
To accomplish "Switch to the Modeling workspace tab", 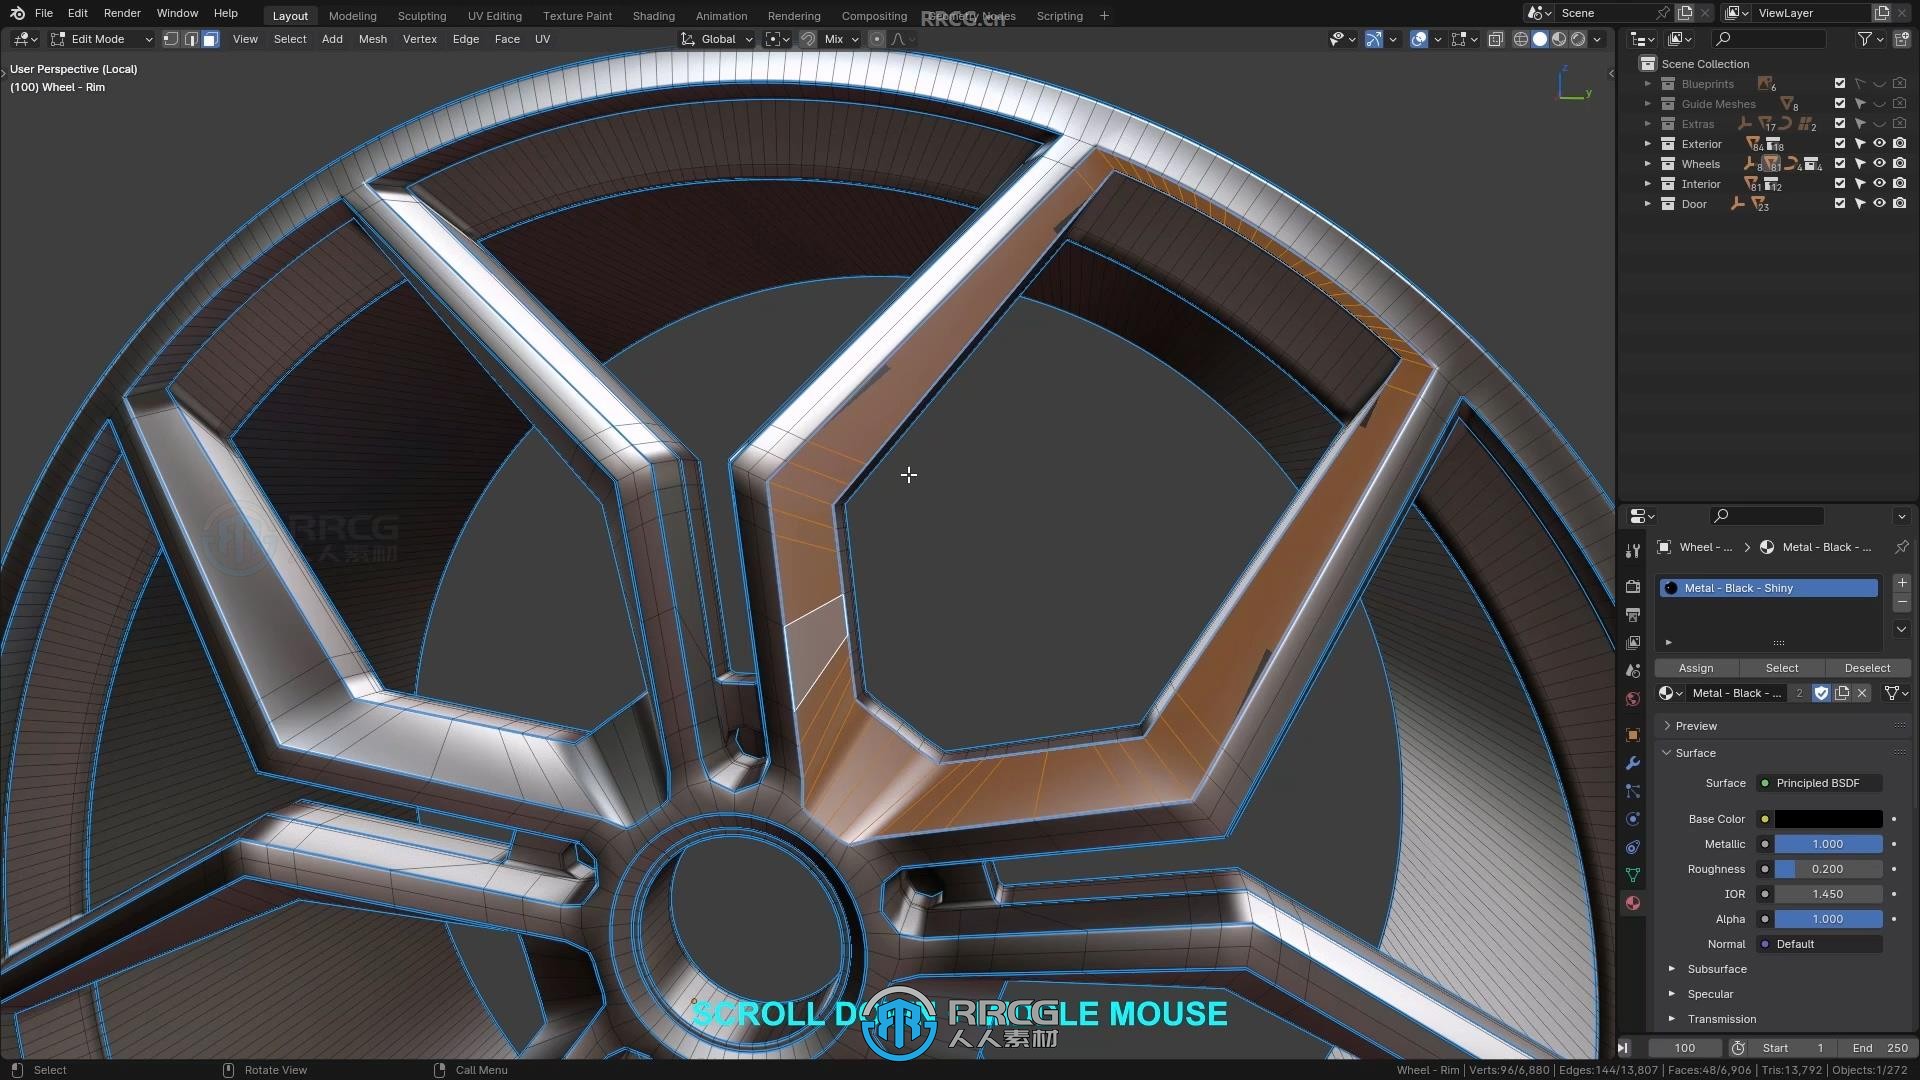I will click(x=353, y=15).
